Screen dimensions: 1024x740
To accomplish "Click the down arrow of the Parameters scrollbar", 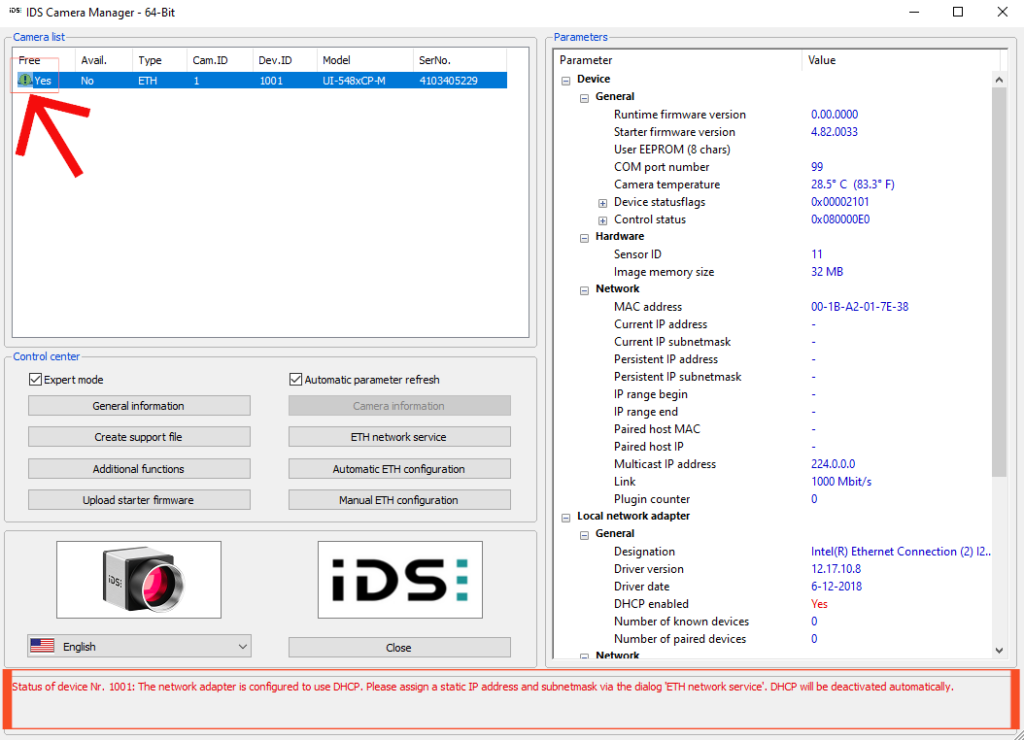I will pos(999,648).
